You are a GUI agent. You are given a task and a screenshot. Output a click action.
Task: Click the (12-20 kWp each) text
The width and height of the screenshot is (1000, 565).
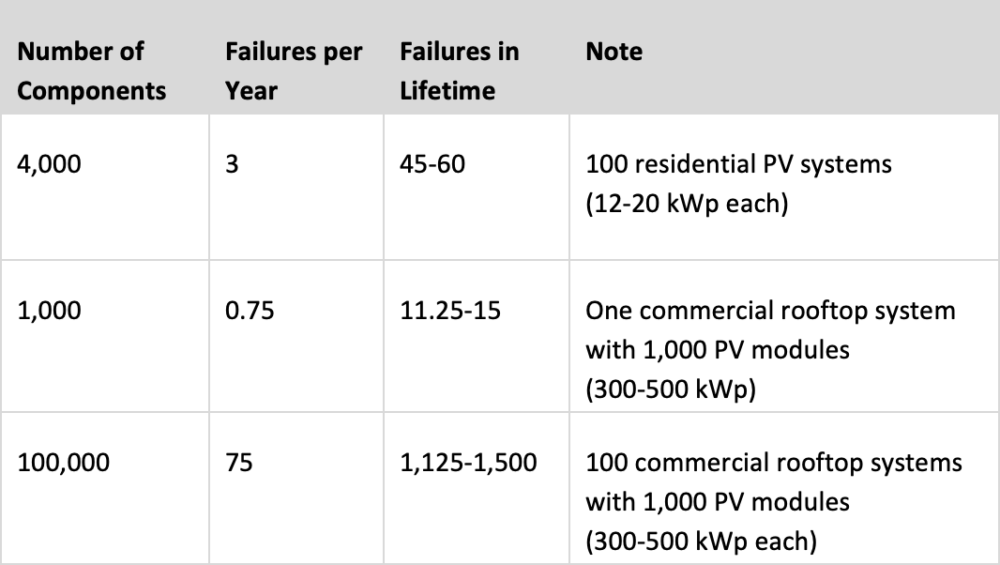click(x=687, y=203)
